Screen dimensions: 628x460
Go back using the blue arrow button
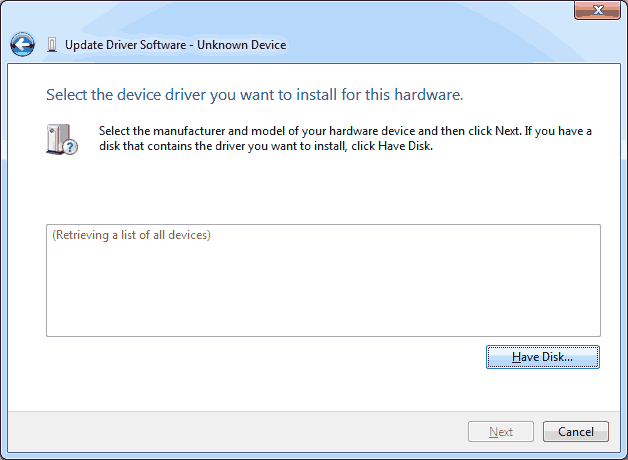[22, 44]
